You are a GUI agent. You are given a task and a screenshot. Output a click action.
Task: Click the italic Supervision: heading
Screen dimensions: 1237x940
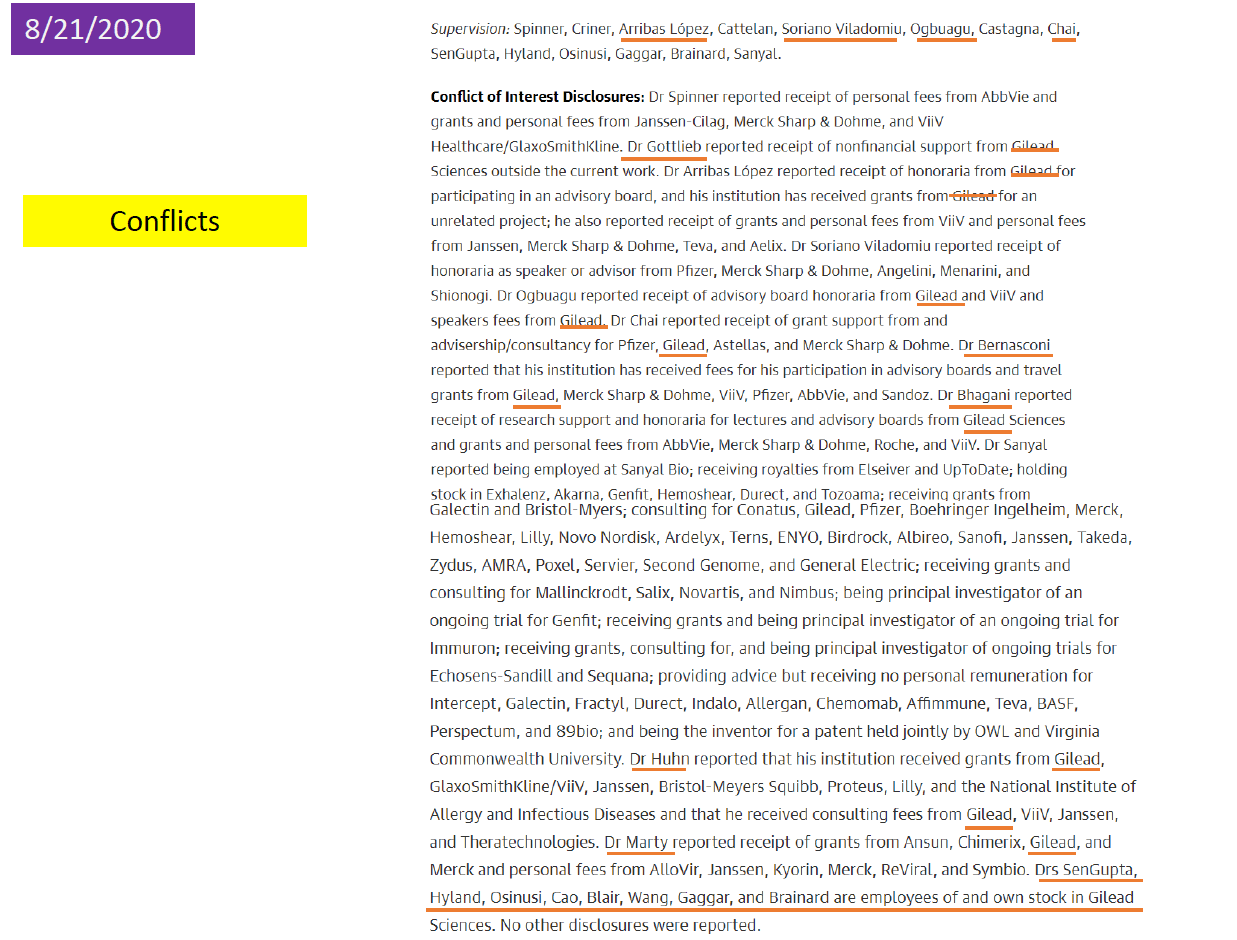470,29
